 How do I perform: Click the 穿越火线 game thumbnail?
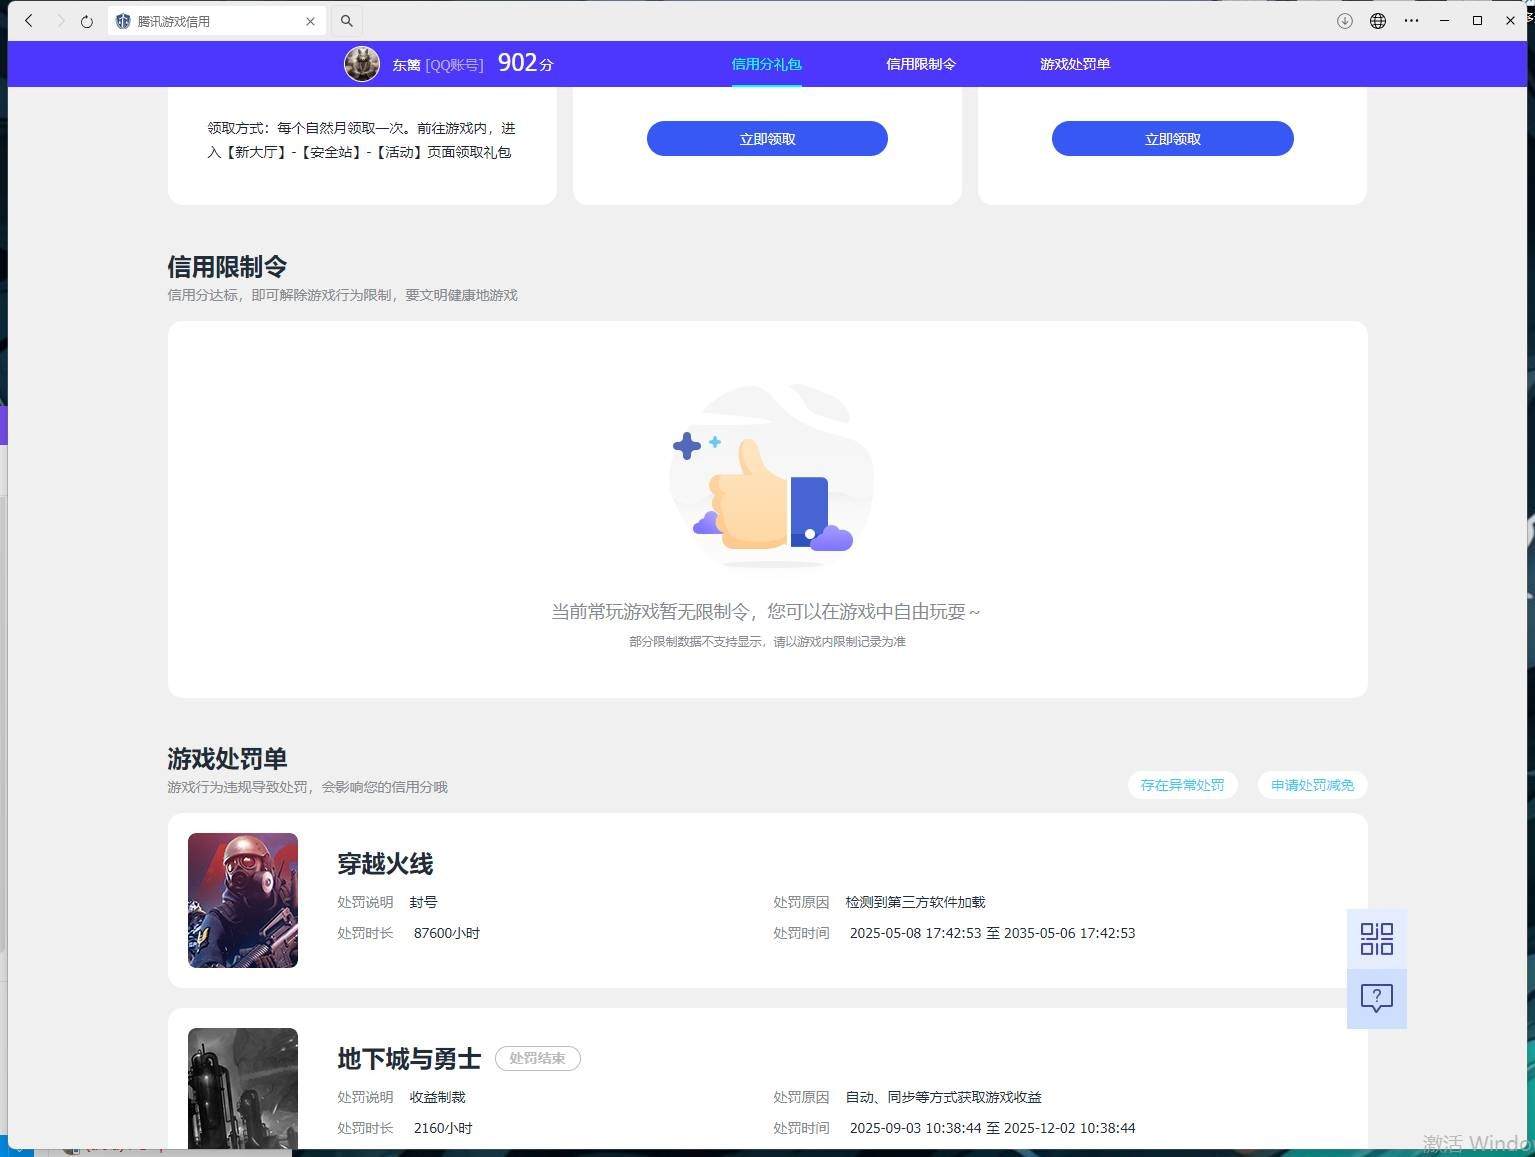[243, 900]
